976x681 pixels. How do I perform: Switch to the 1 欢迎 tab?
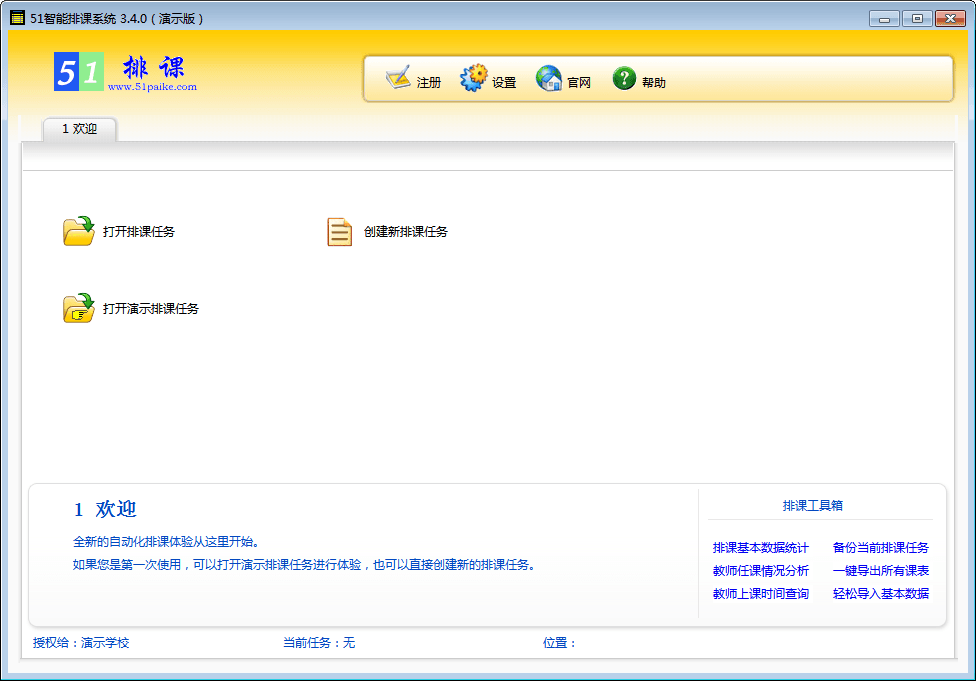click(80, 129)
